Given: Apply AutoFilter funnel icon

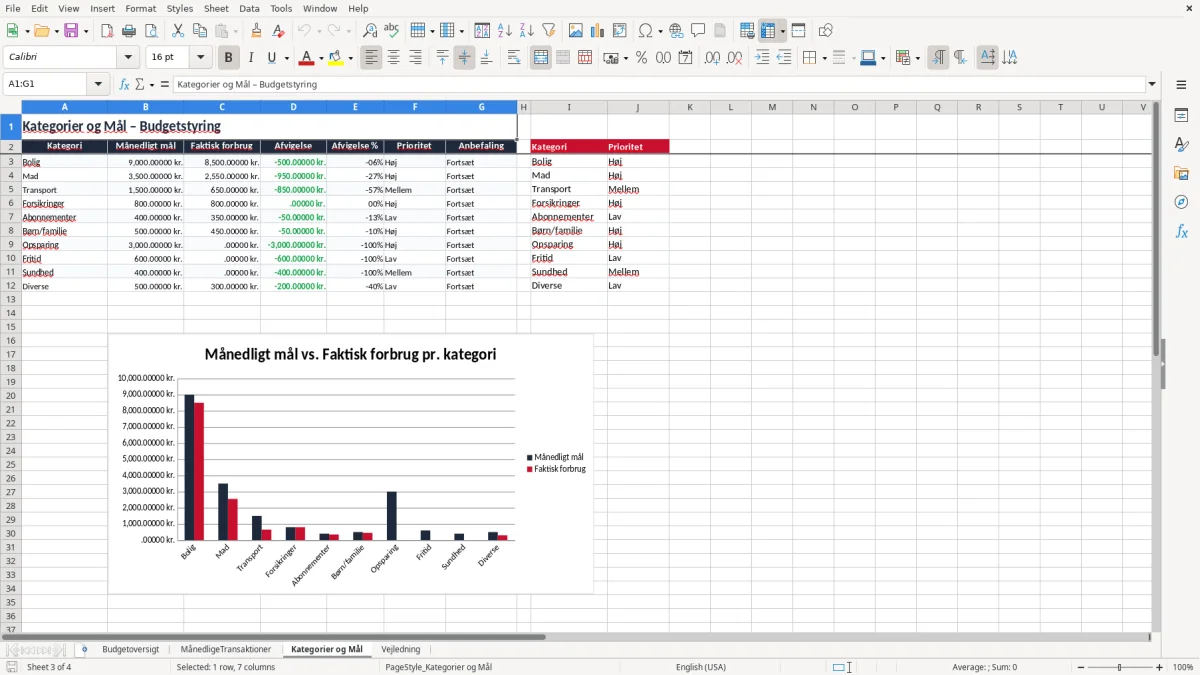Looking at the screenshot, I should point(549,31).
